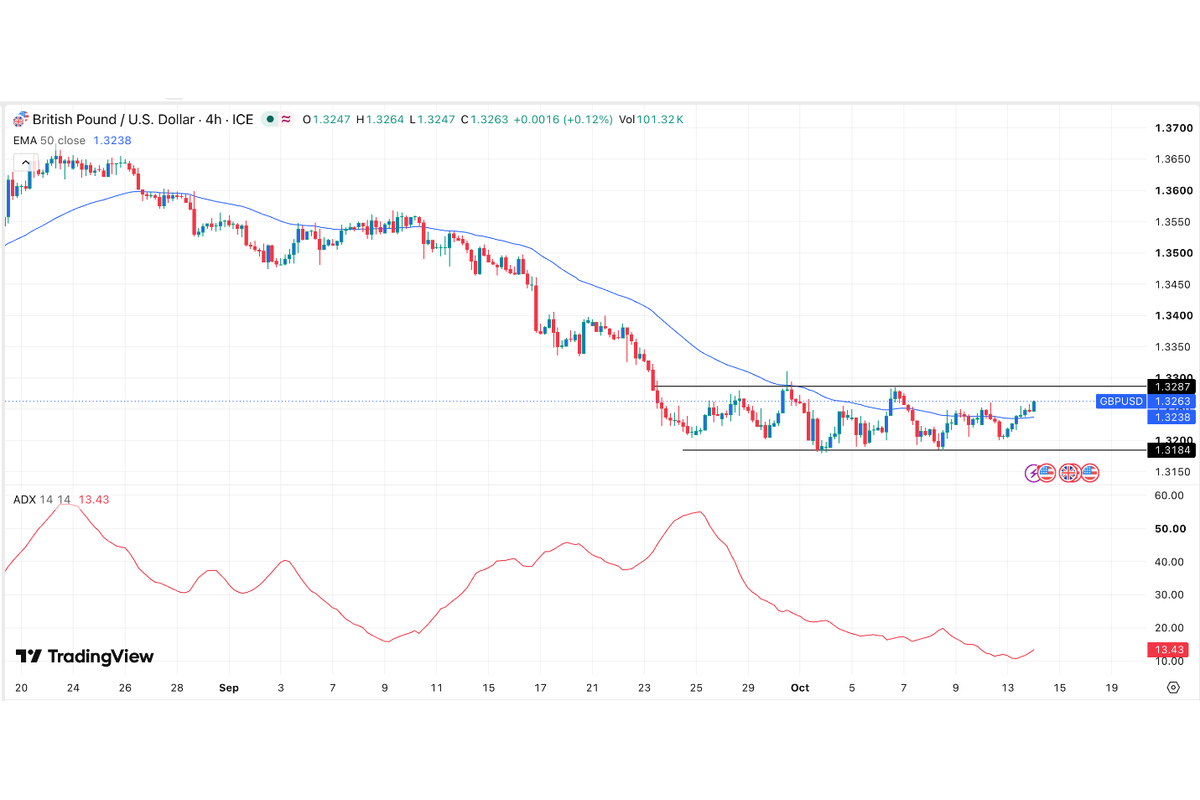Click the EMA value 1.3238 in legend

pos(110,141)
